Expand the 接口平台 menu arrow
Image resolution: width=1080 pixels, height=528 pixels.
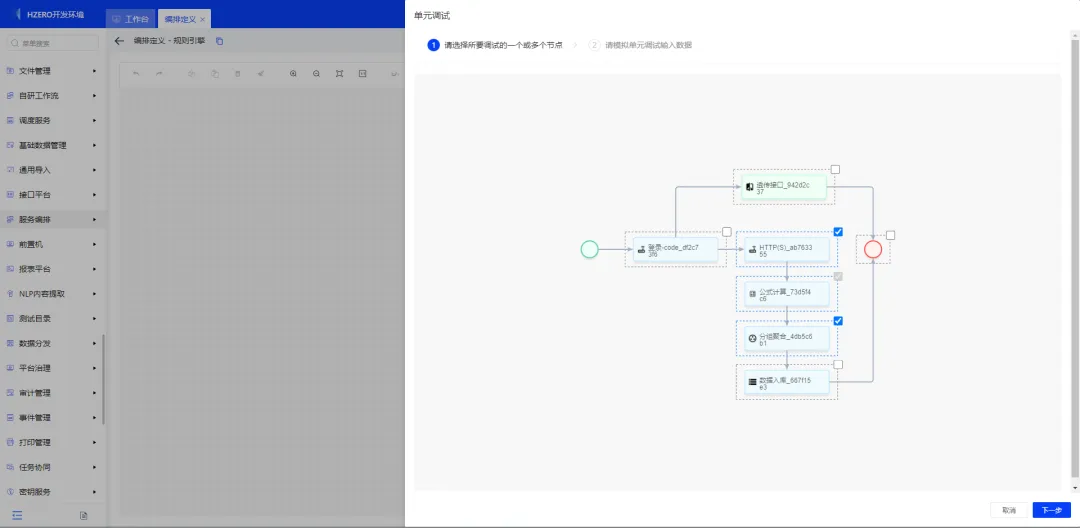point(94,195)
